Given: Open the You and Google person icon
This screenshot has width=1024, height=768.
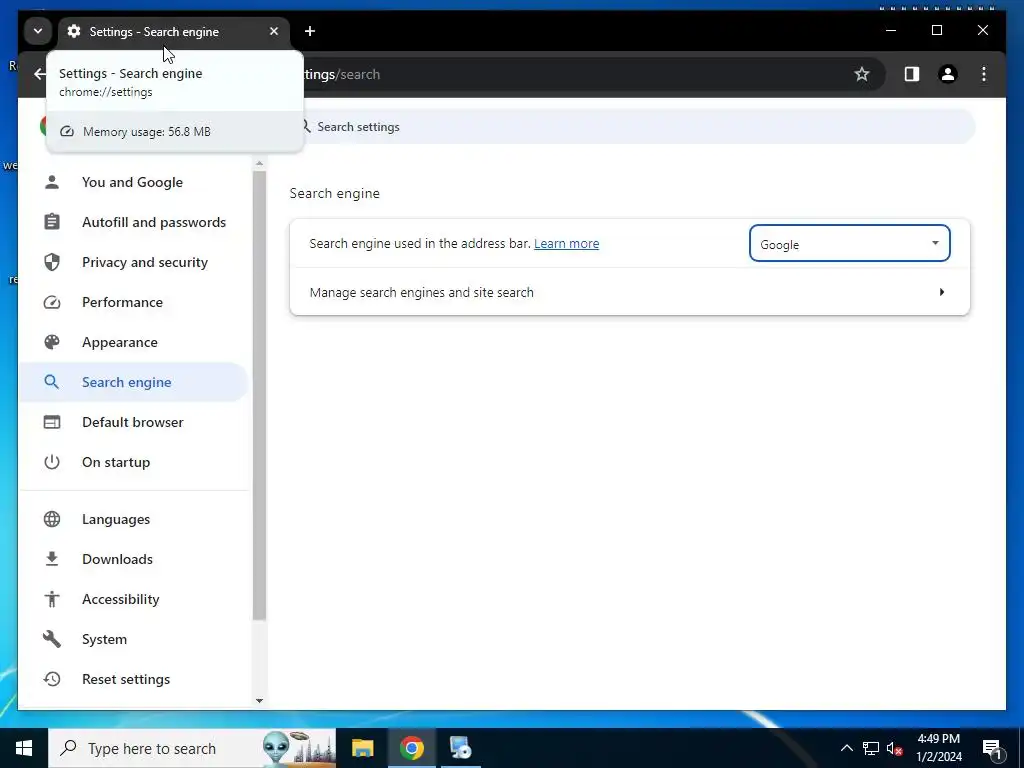Looking at the screenshot, I should [52, 182].
